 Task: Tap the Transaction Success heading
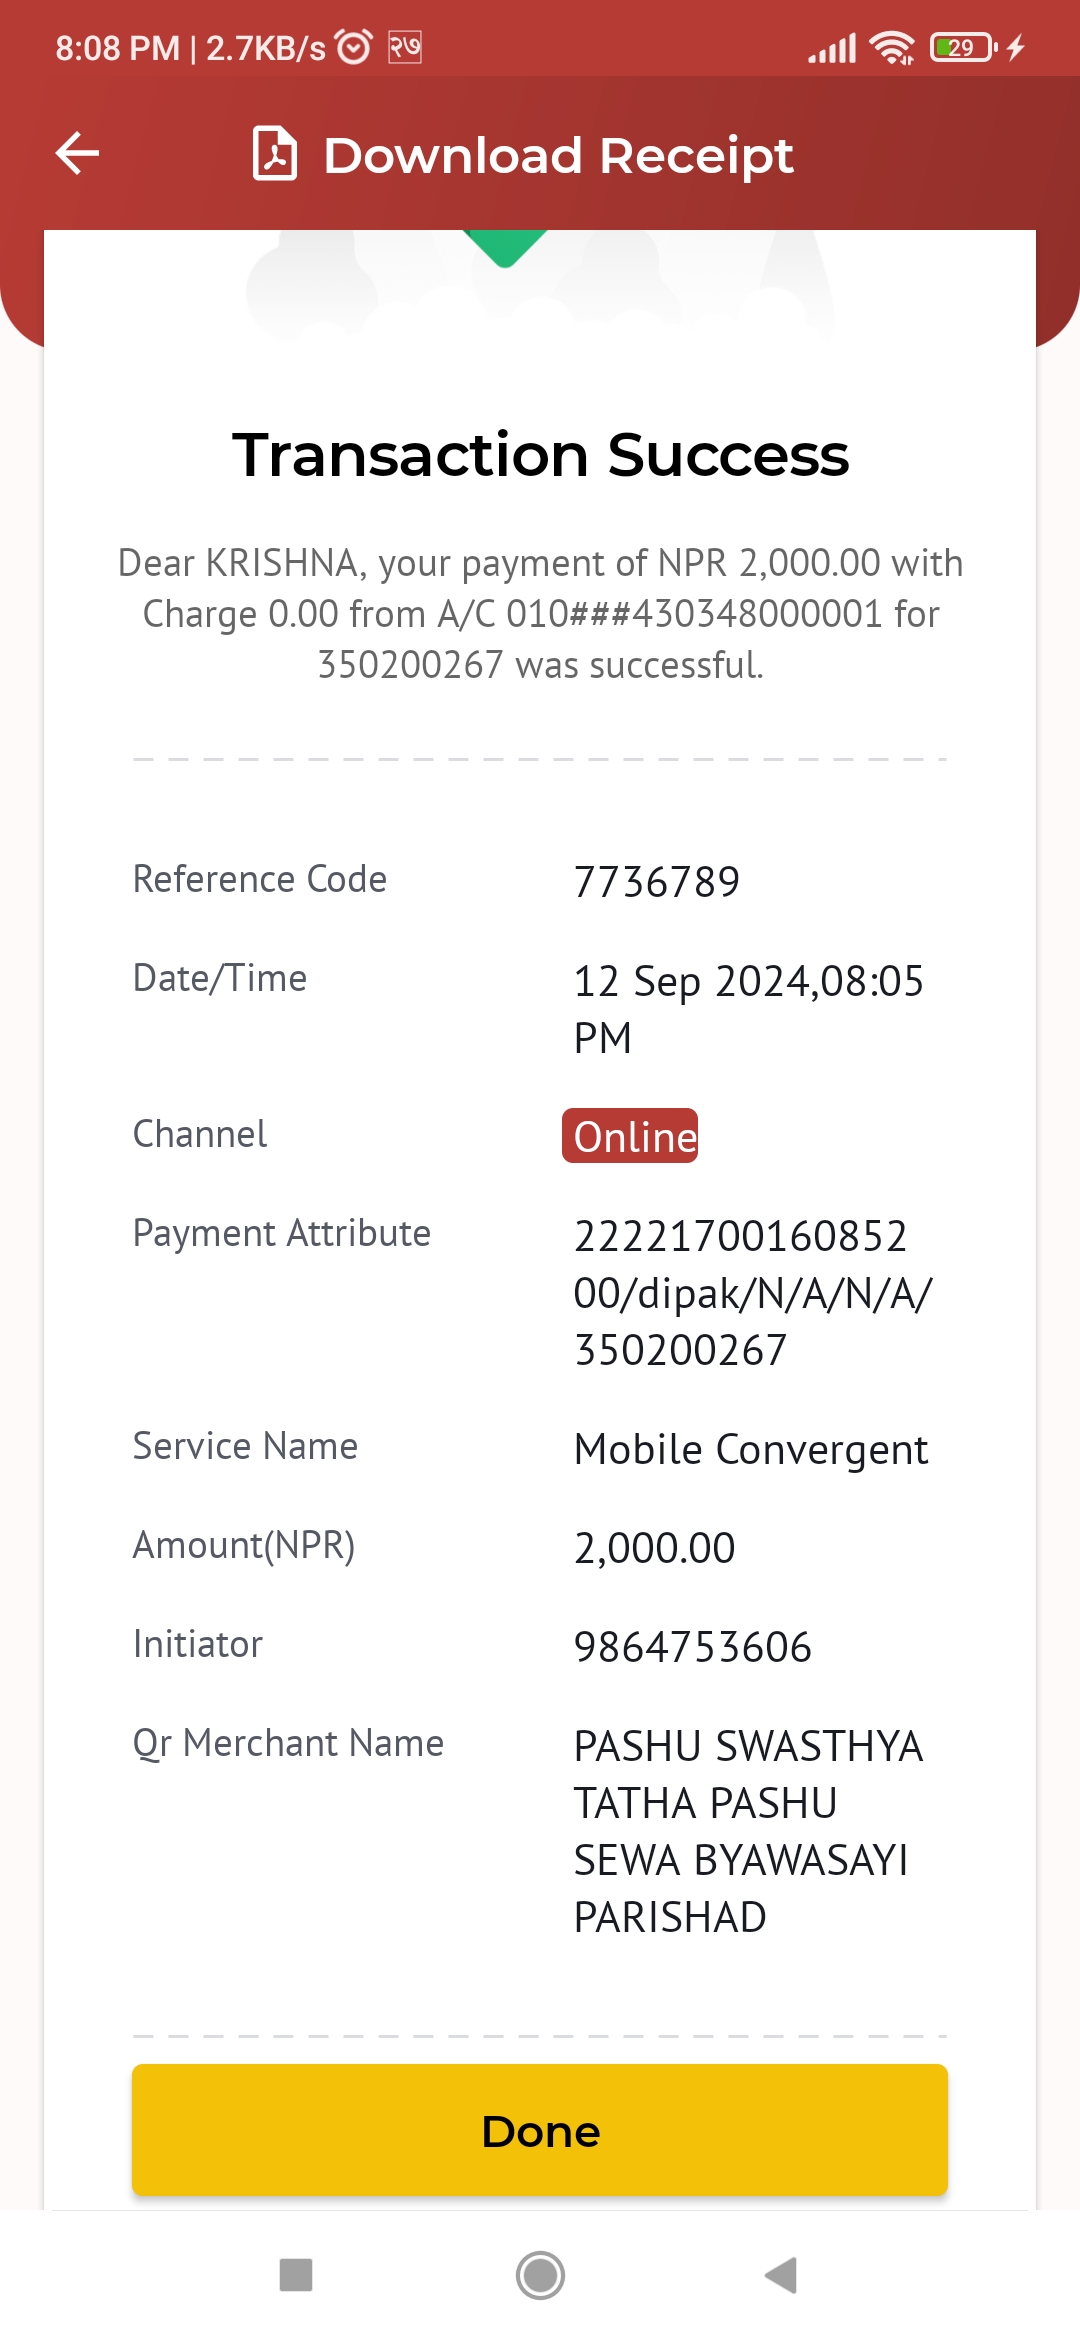coord(541,455)
